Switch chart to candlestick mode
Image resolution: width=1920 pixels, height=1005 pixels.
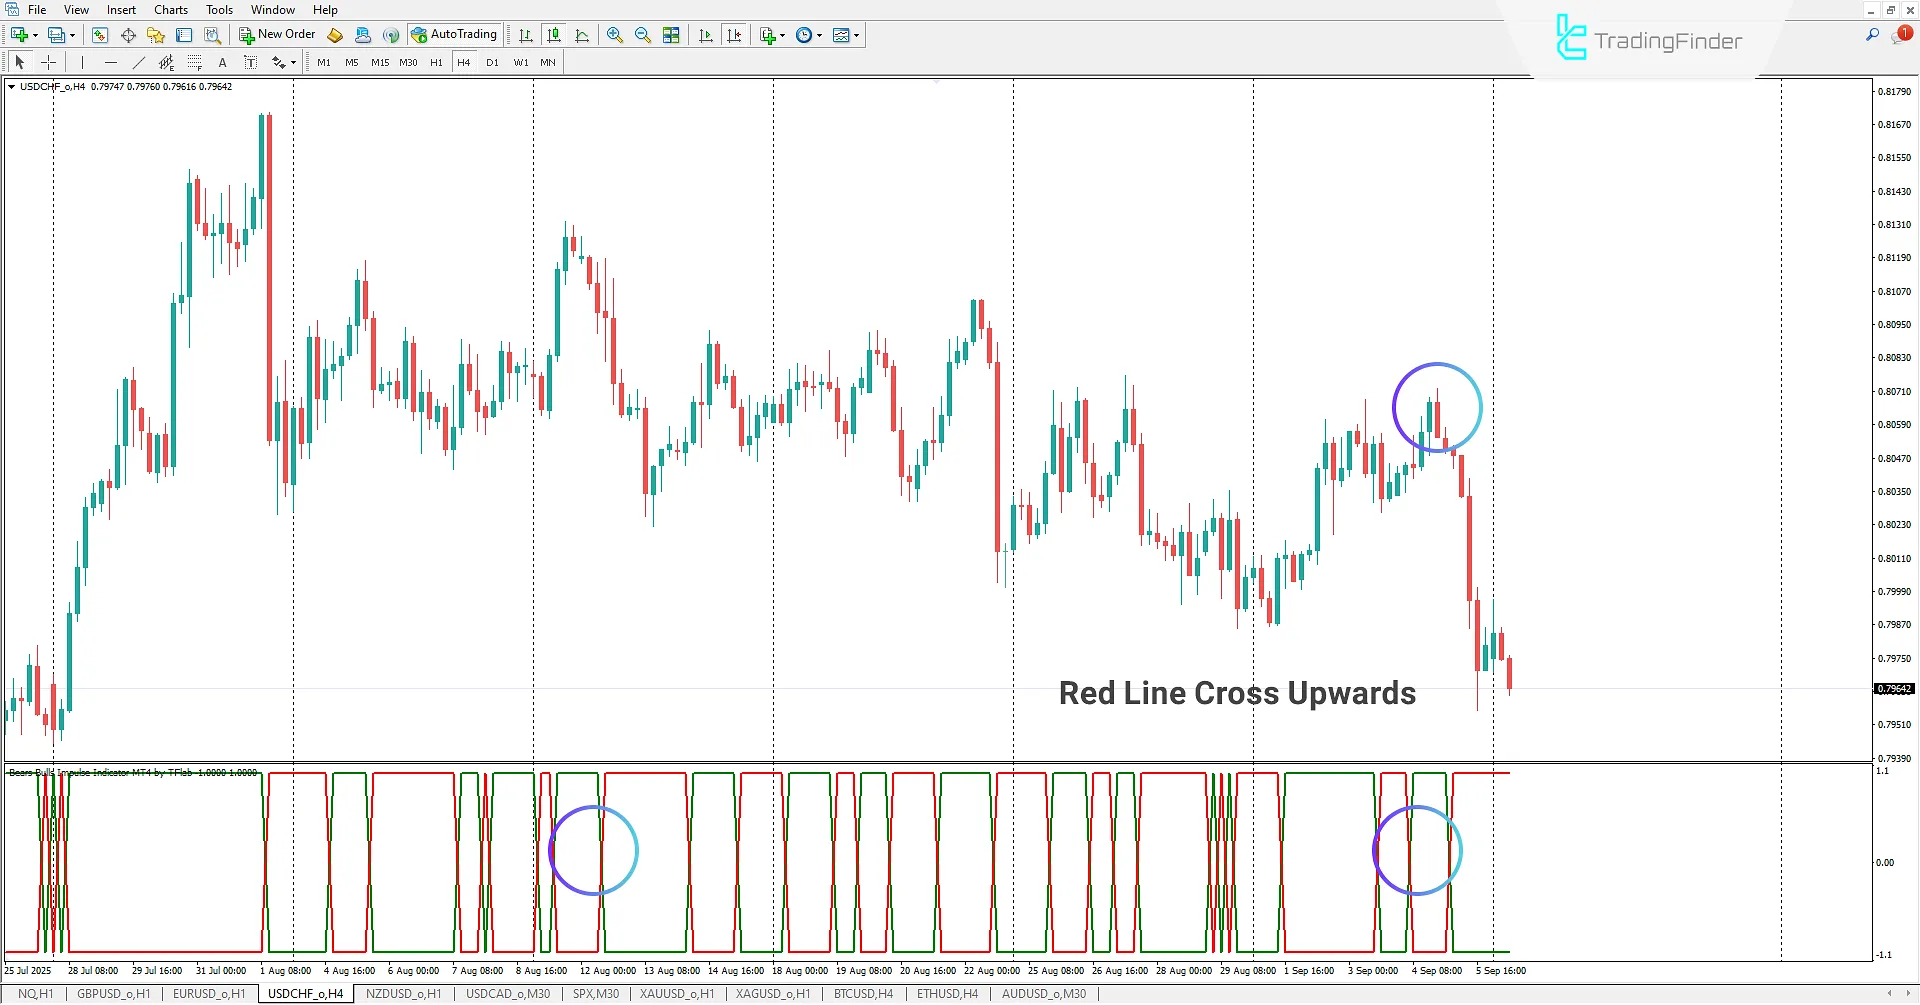click(553, 34)
